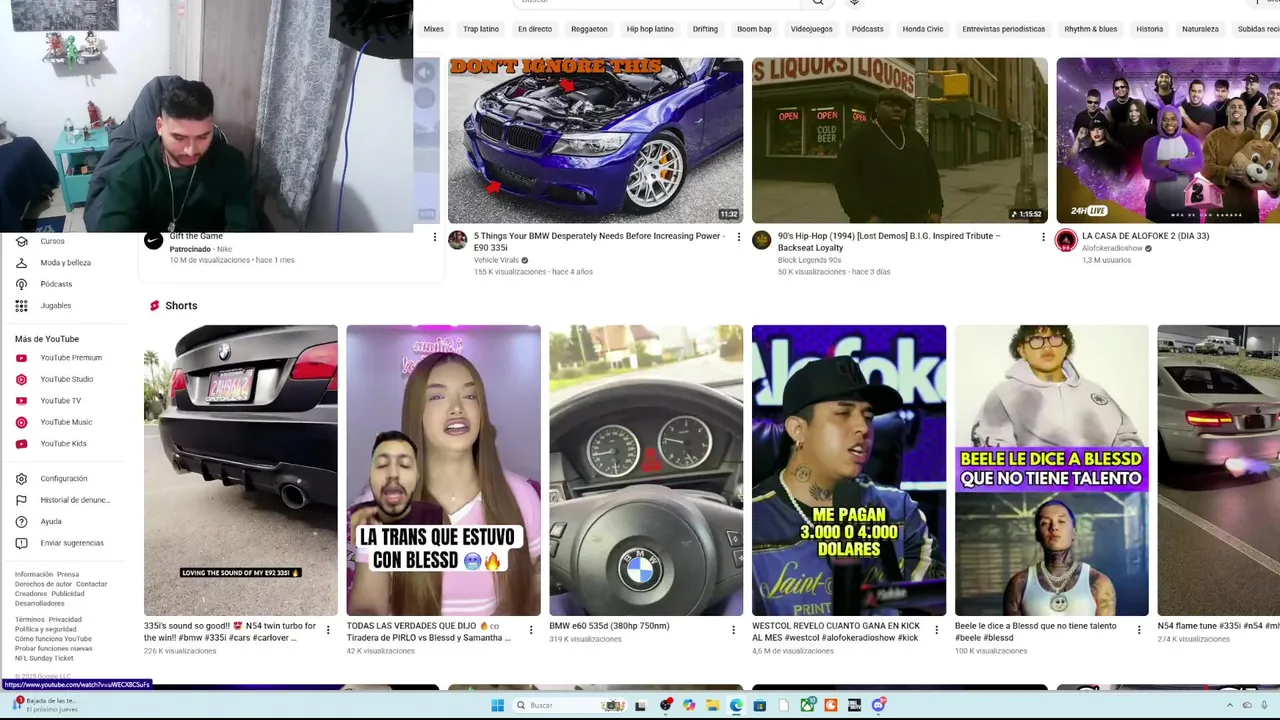Click the voice search microphone icon
1280x720 pixels.
(854, 2)
